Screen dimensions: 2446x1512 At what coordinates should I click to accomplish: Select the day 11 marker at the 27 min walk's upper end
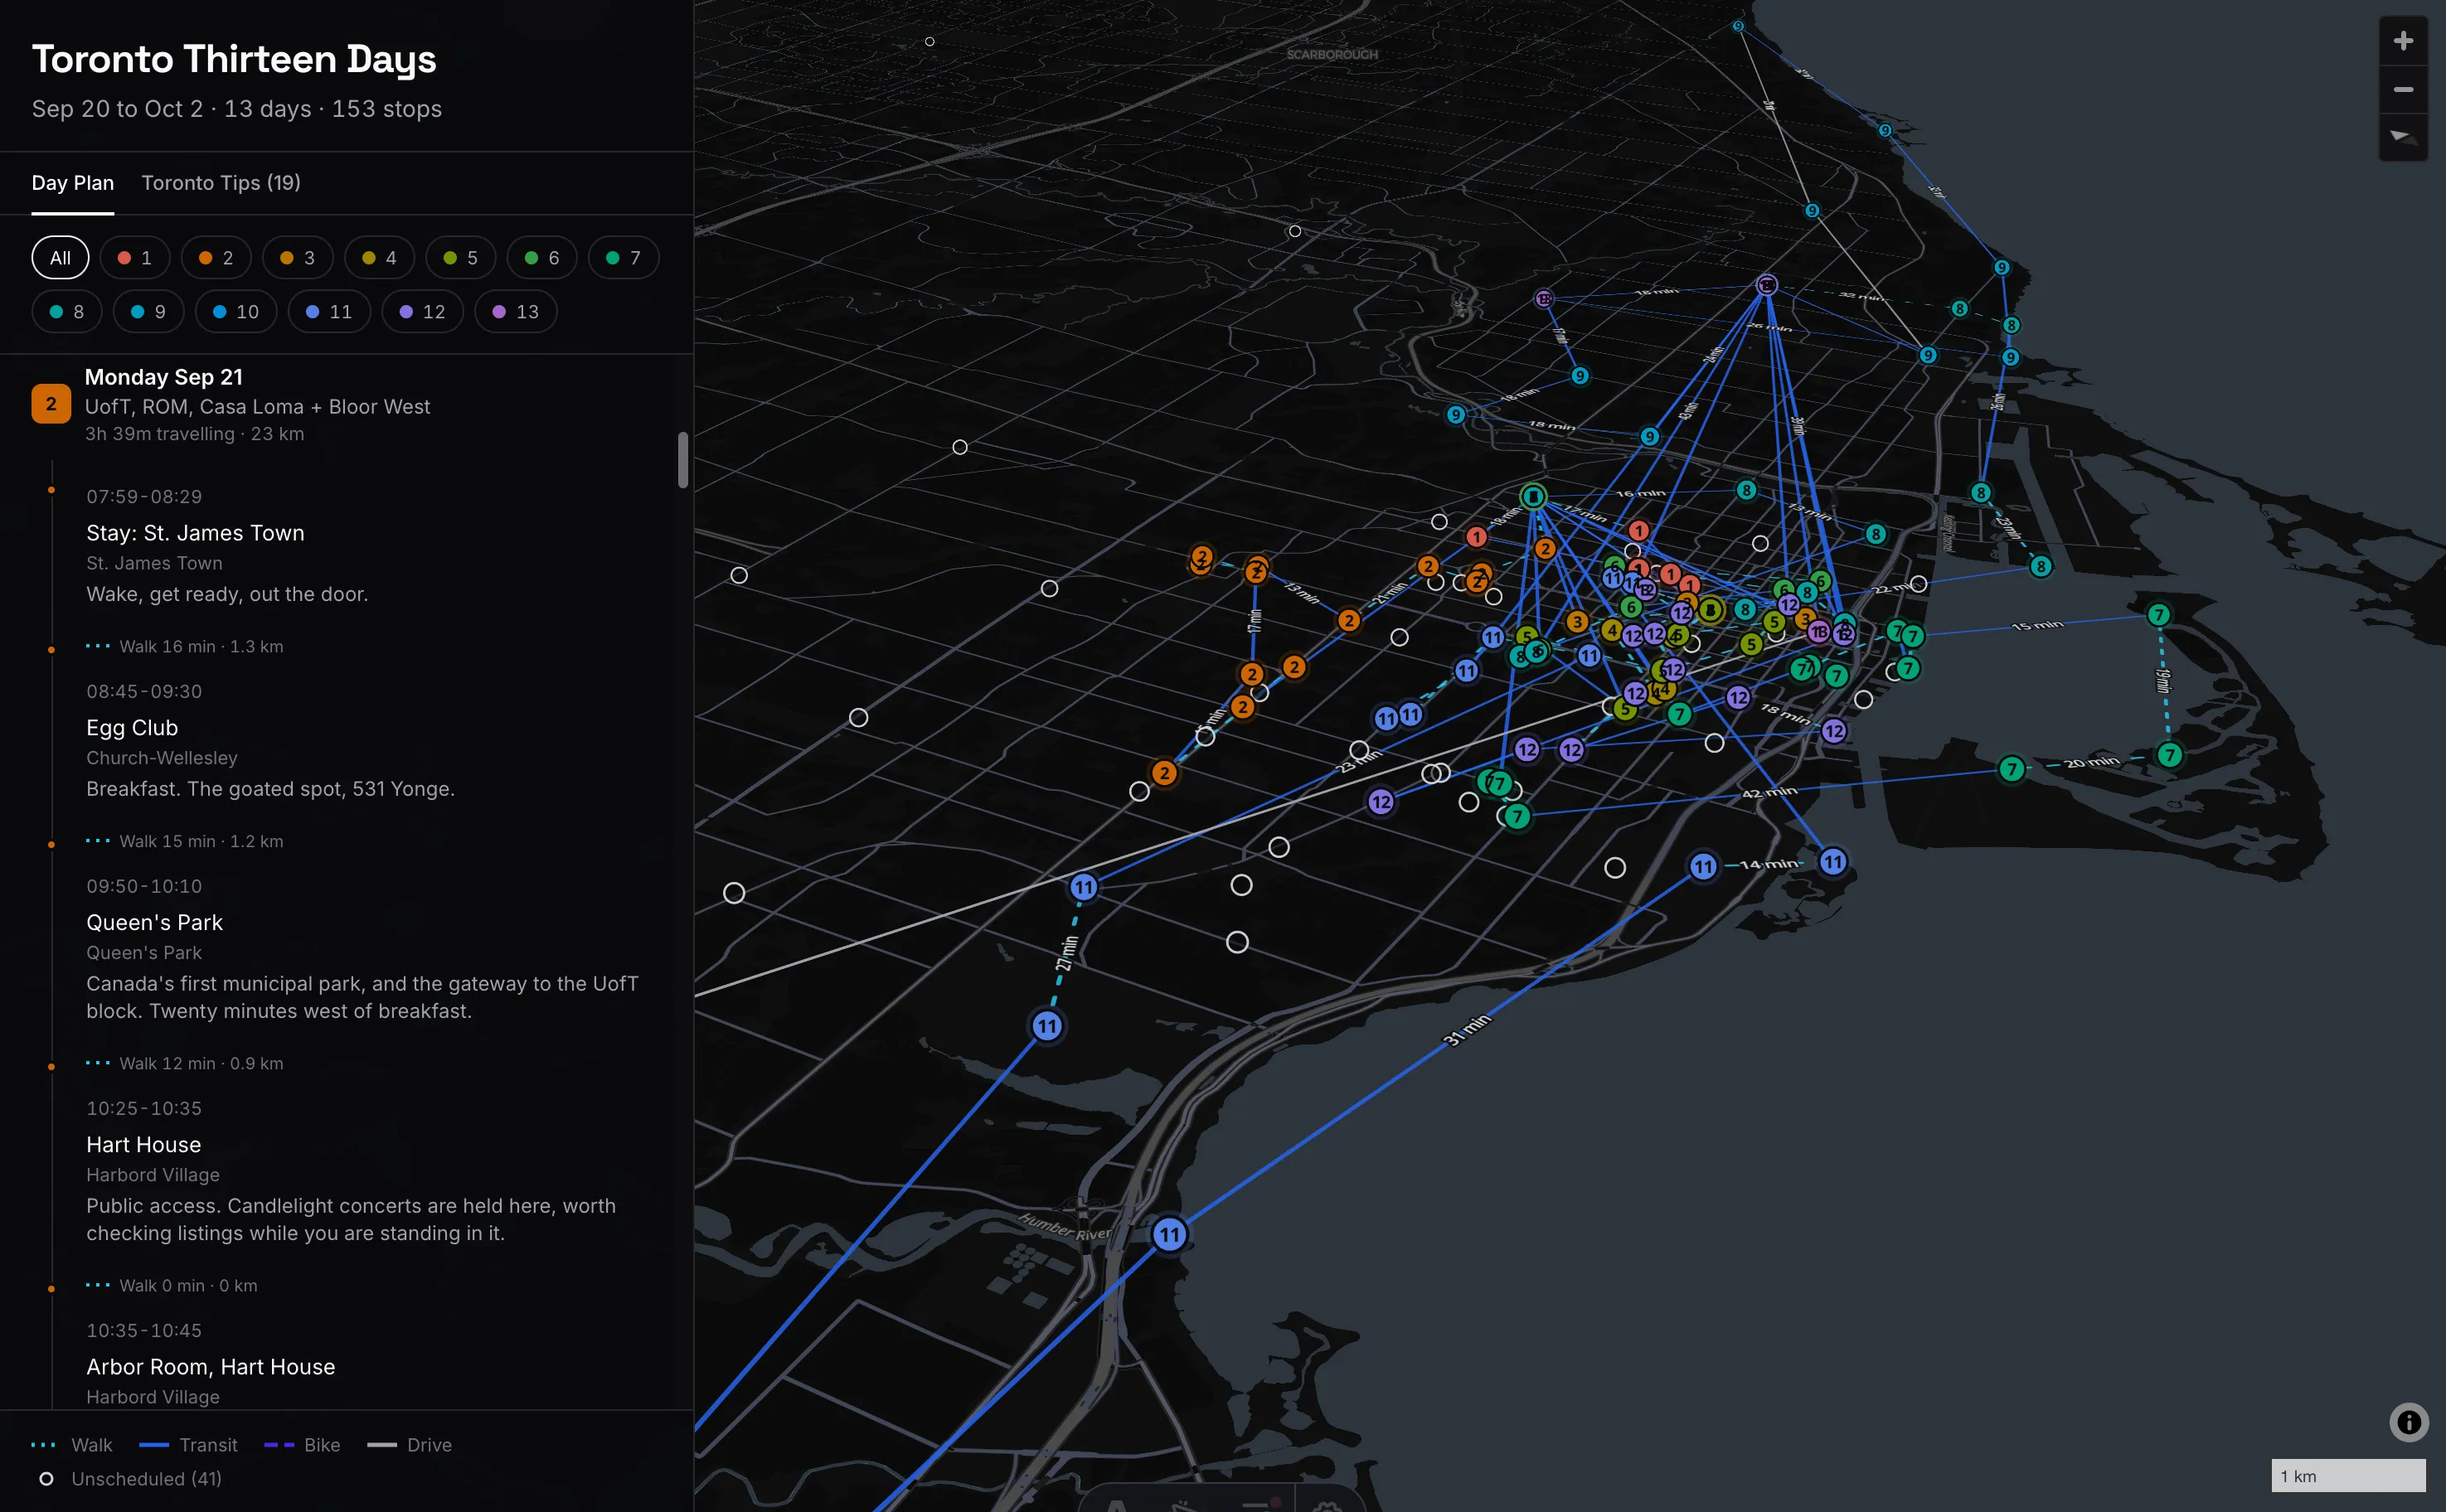pyautogui.click(x=1083, y=887)
